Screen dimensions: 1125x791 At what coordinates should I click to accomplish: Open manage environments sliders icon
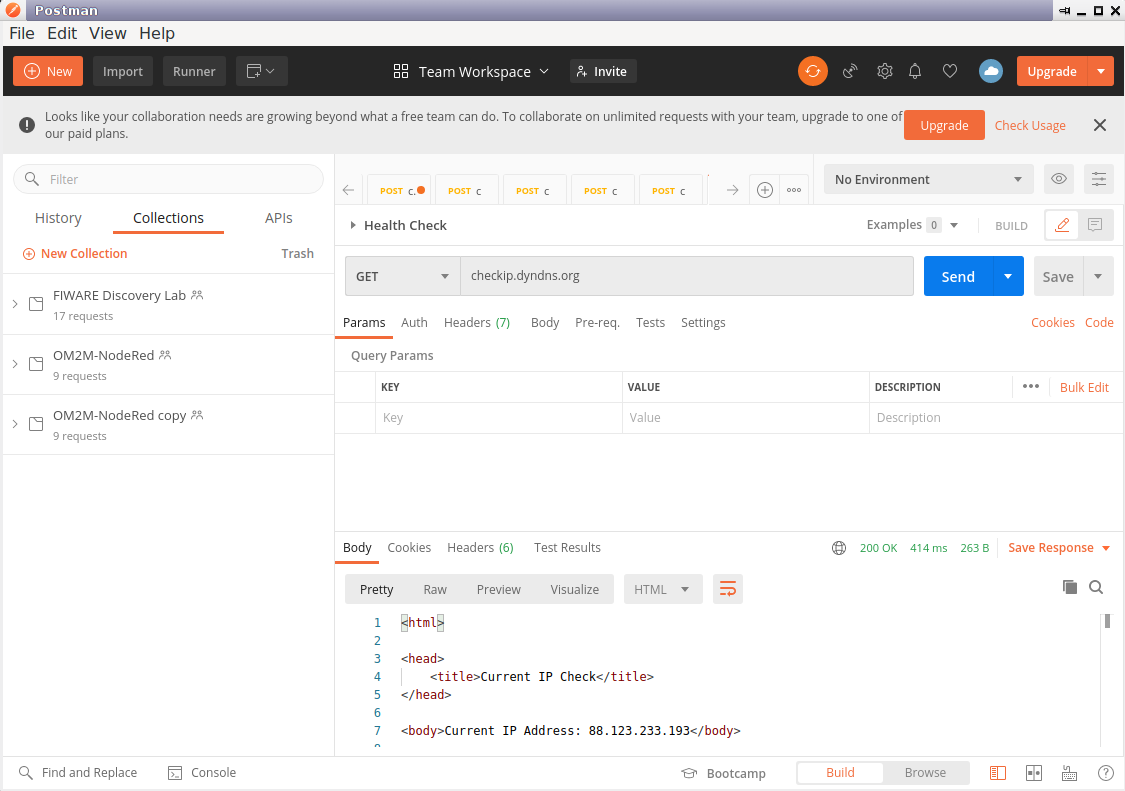tap(1098, 179)
